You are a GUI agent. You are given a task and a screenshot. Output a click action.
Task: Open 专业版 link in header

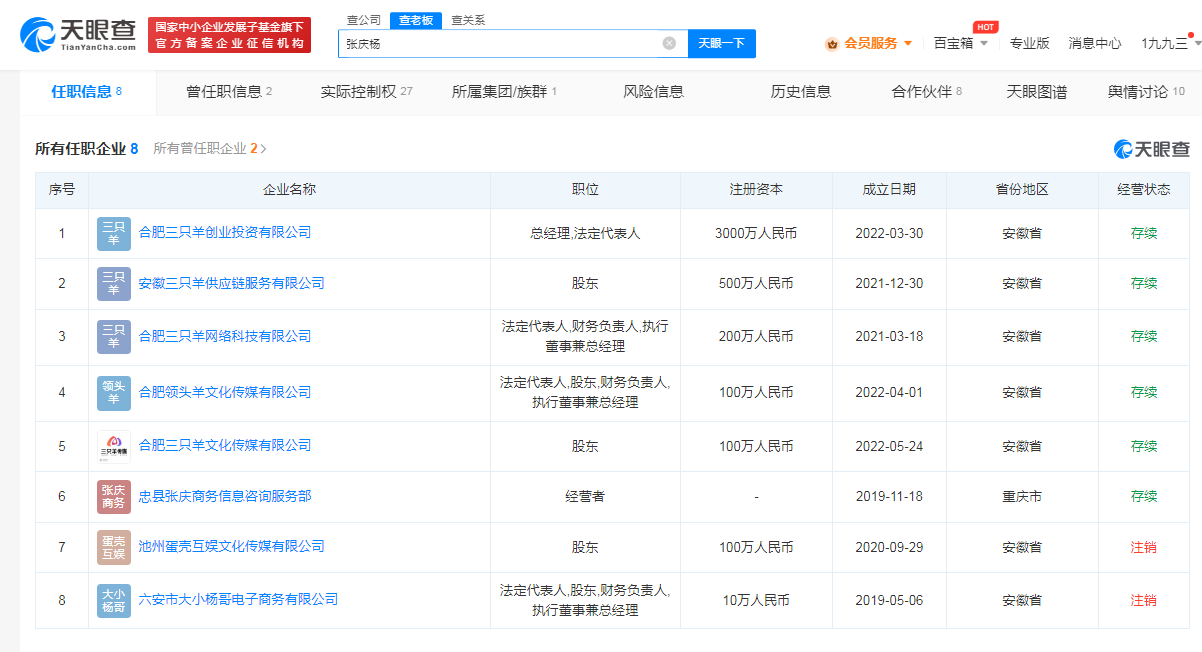pos(1029,43)
